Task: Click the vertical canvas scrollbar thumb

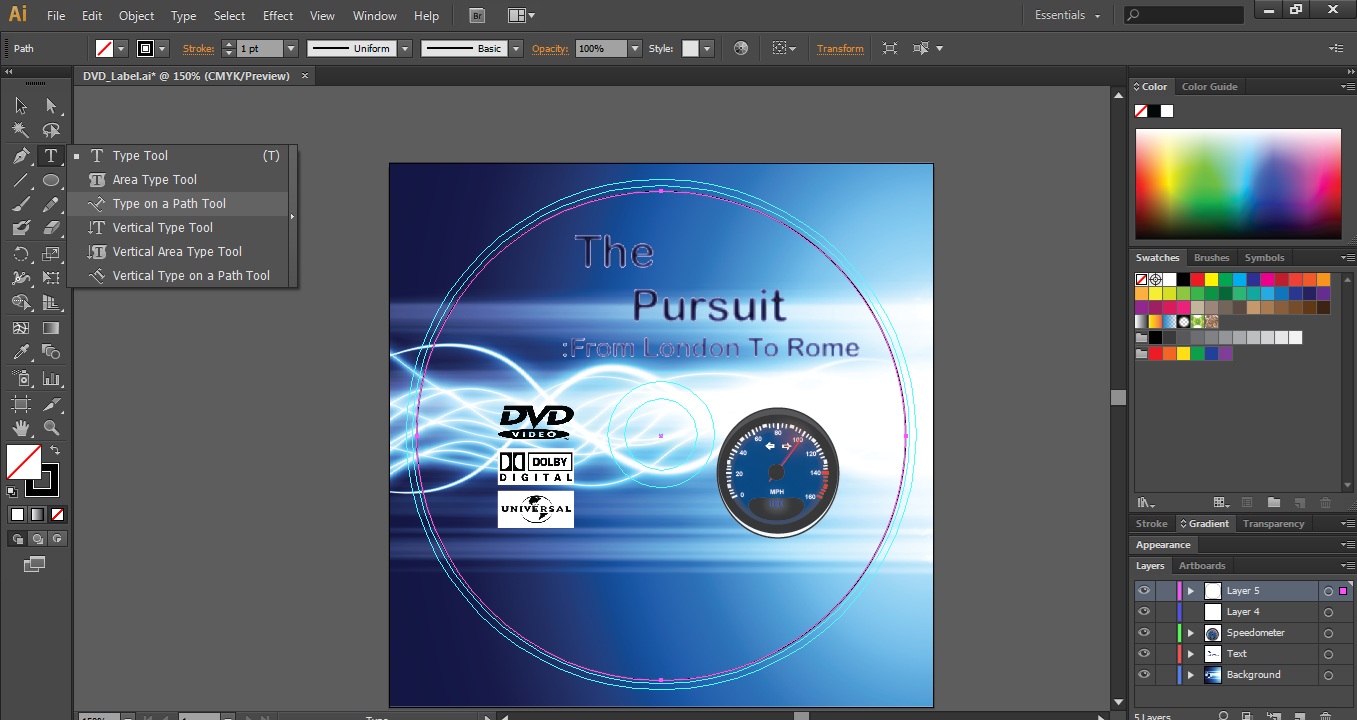Action: 1118,397
